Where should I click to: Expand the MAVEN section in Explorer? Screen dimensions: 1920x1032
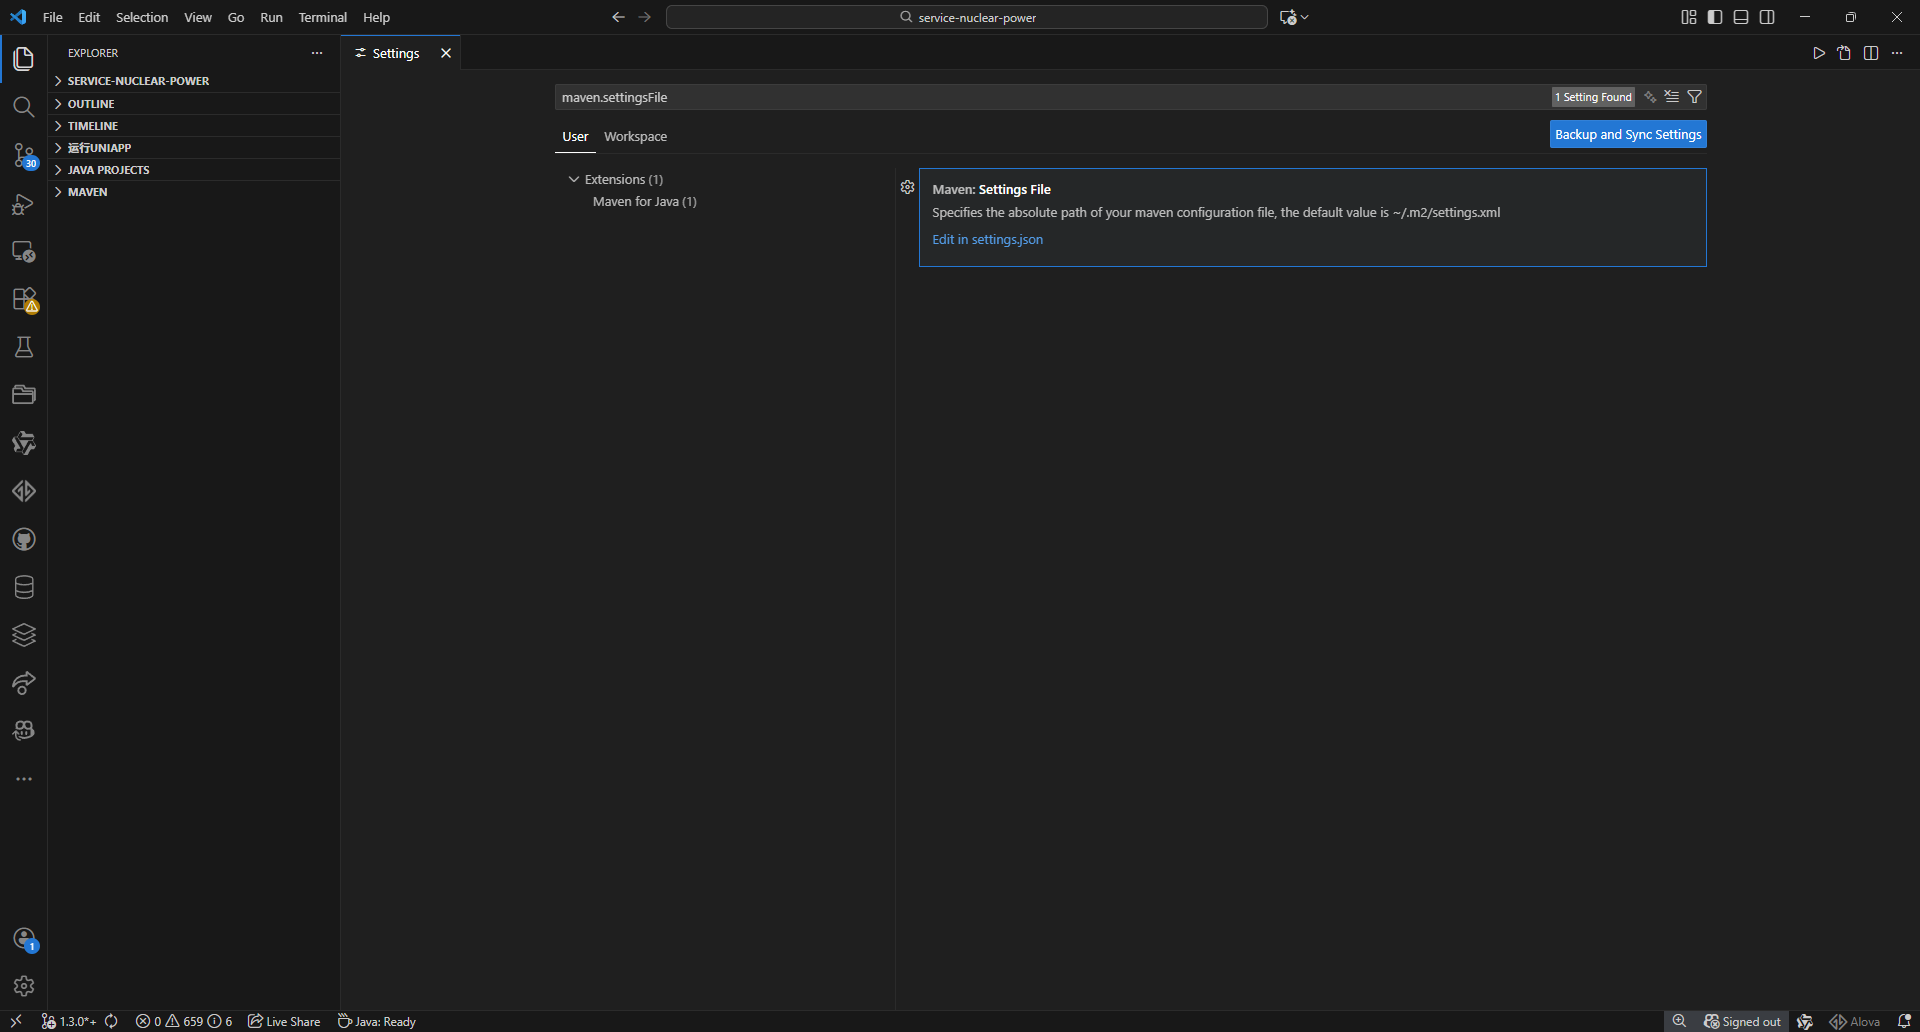(88, 191)
